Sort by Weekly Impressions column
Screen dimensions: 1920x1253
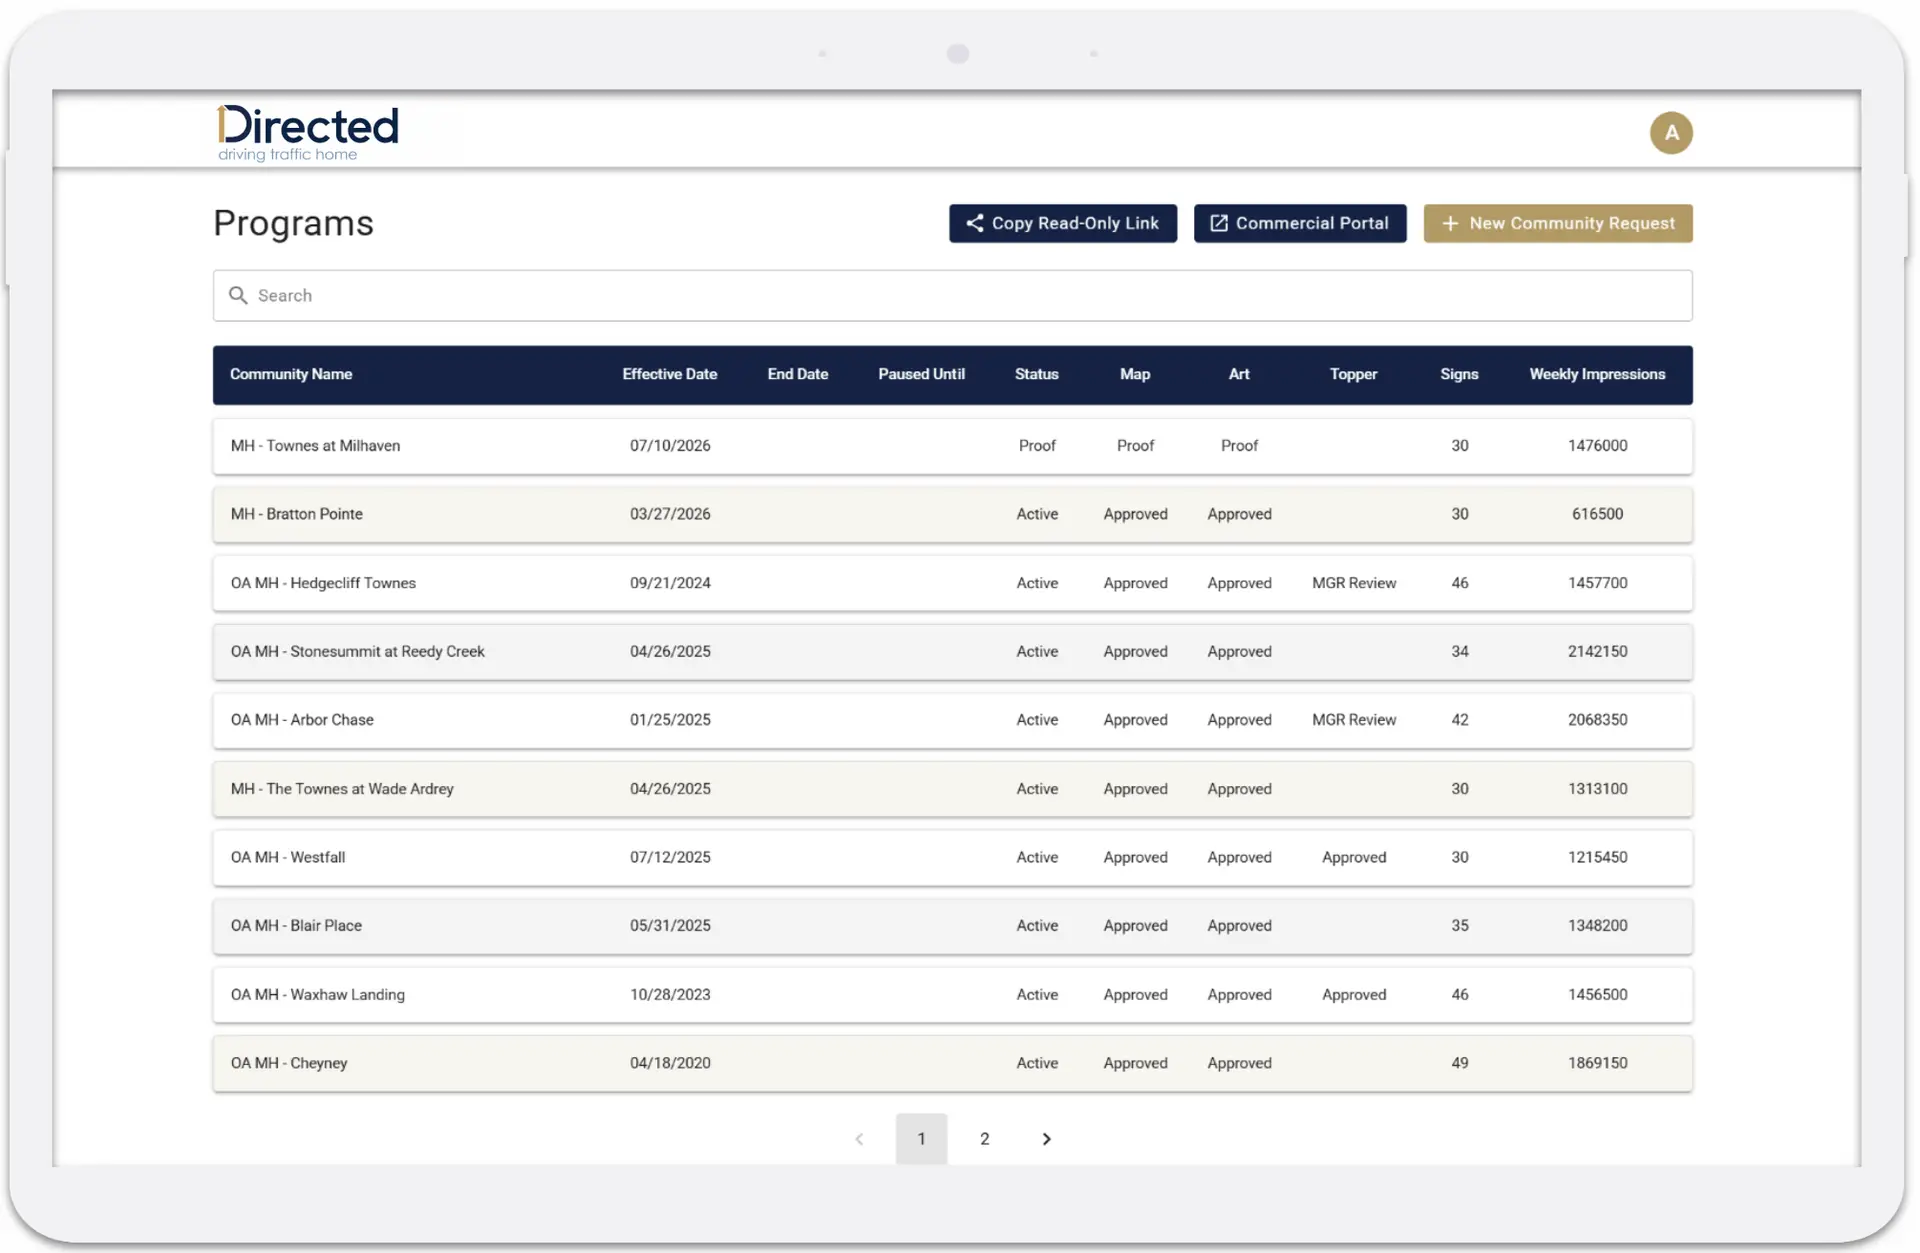(1597, 374)
